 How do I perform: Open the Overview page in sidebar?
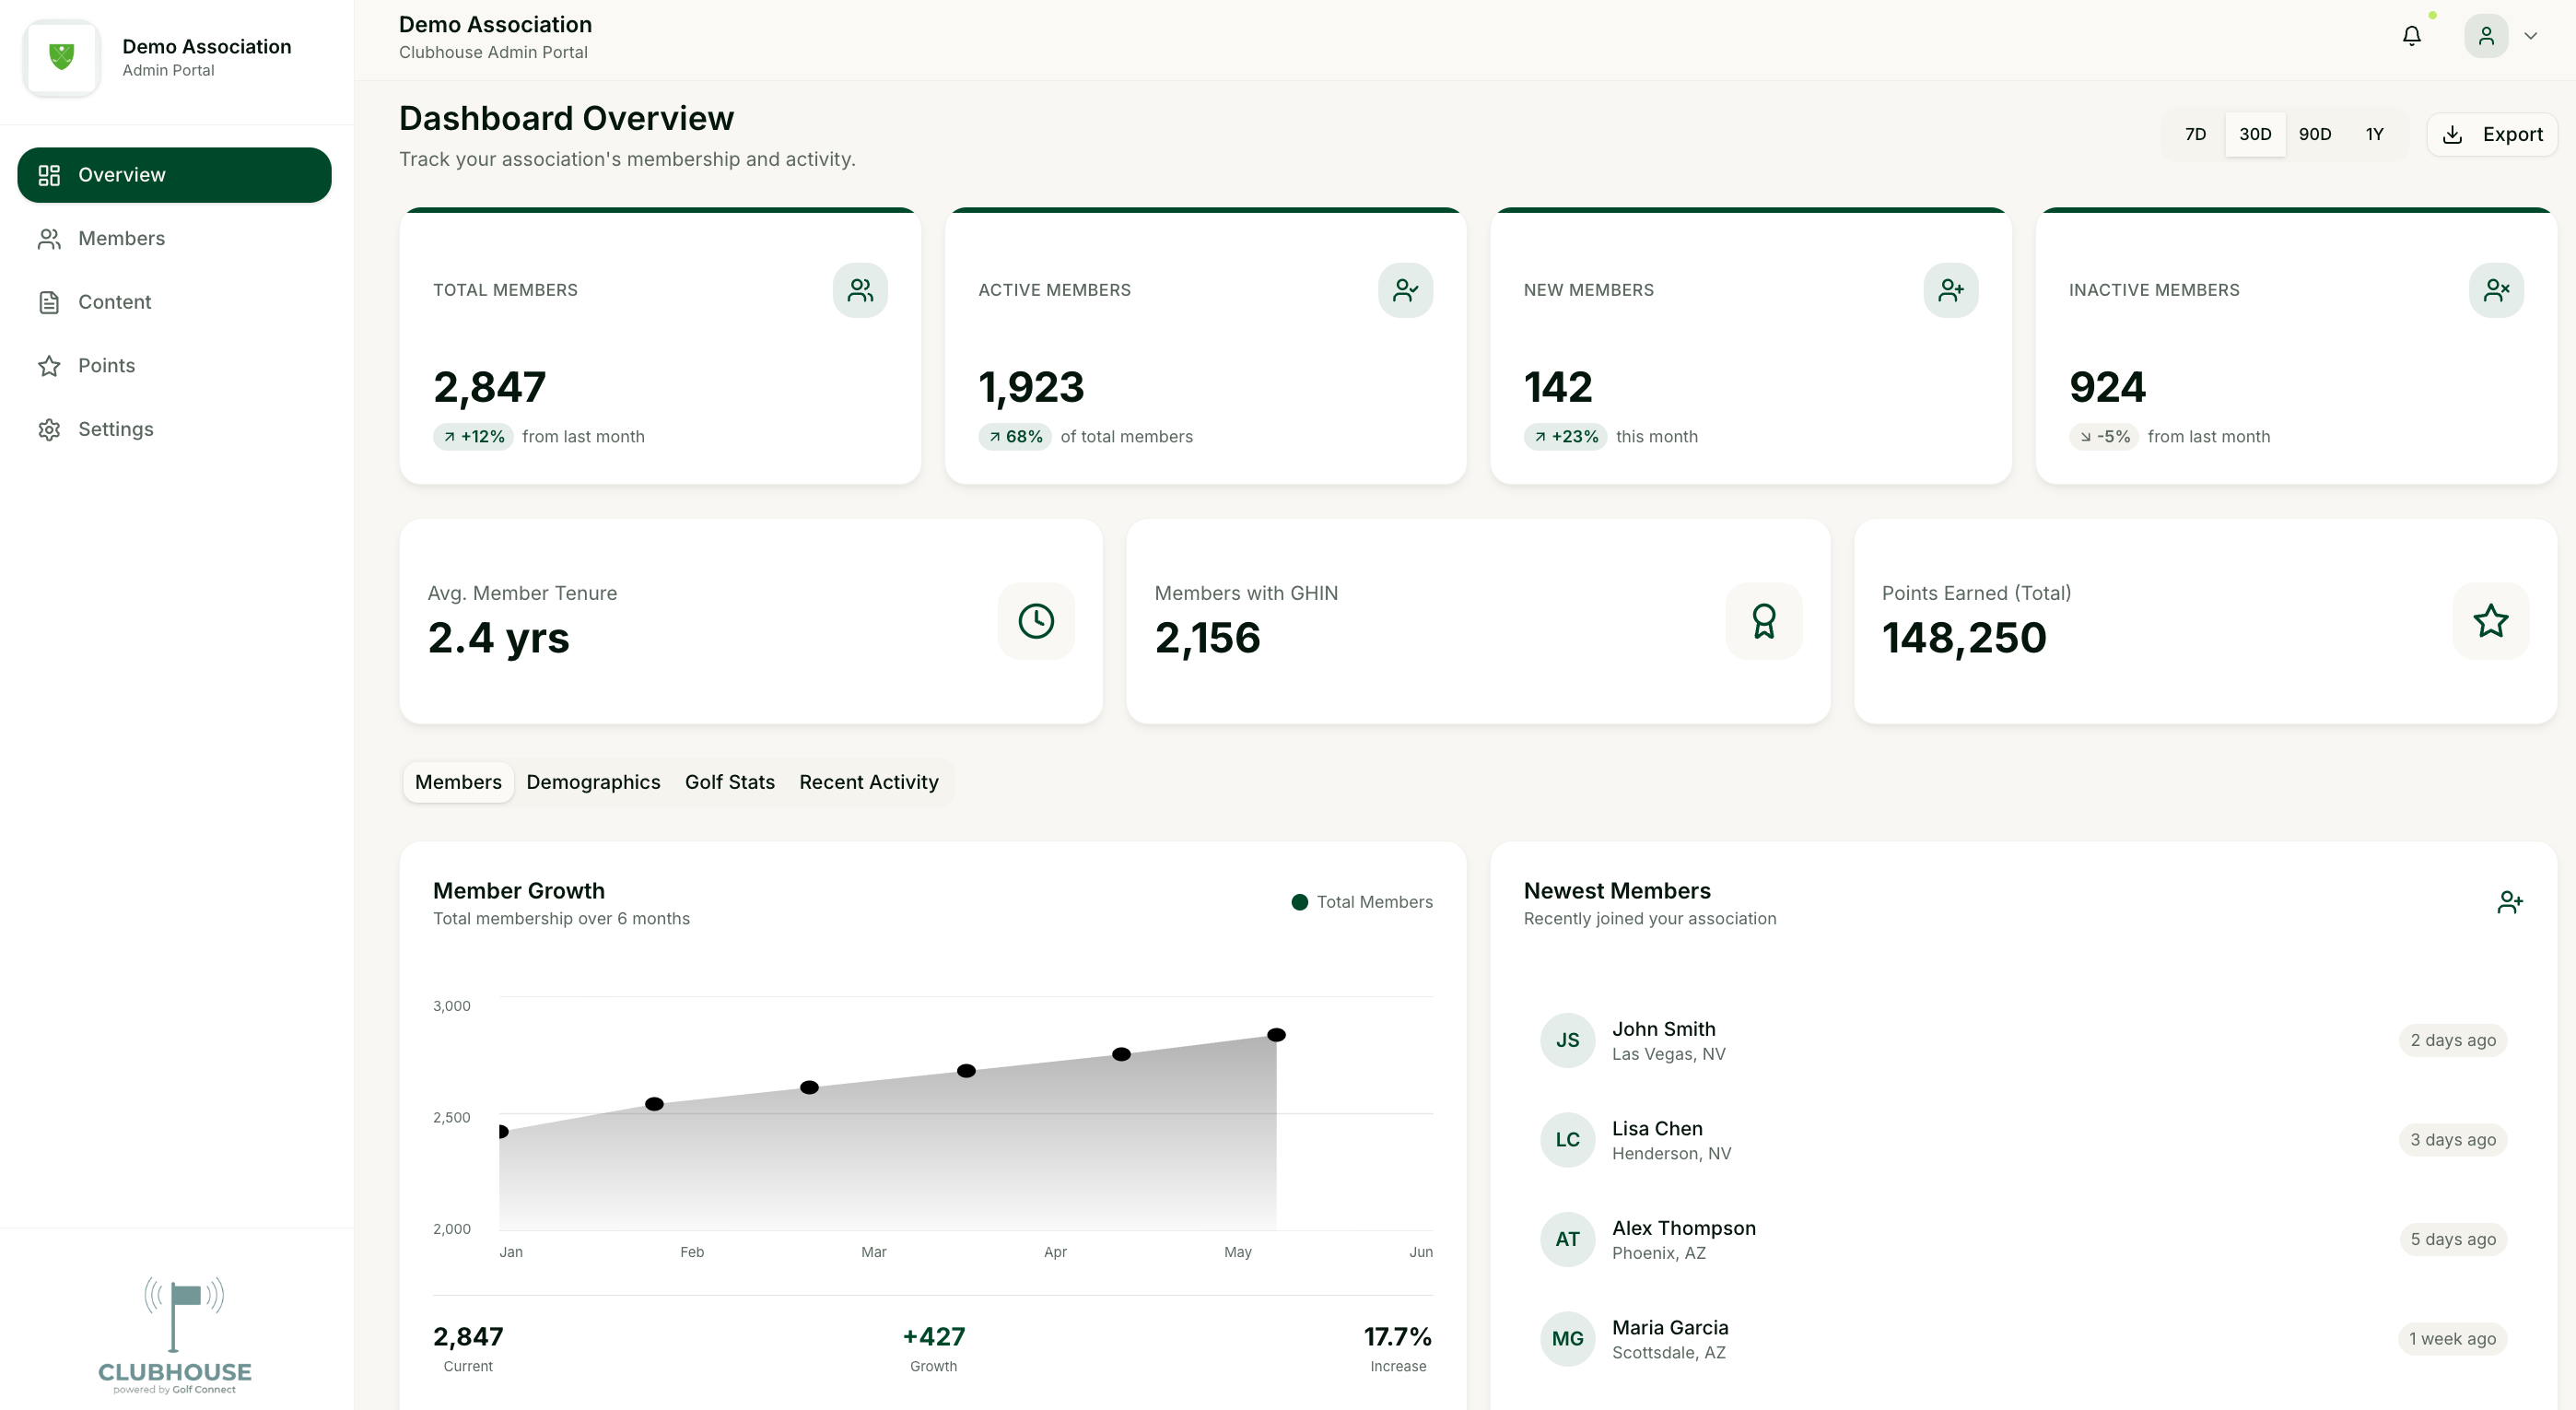pyautogui.click(x=122, y=174)
